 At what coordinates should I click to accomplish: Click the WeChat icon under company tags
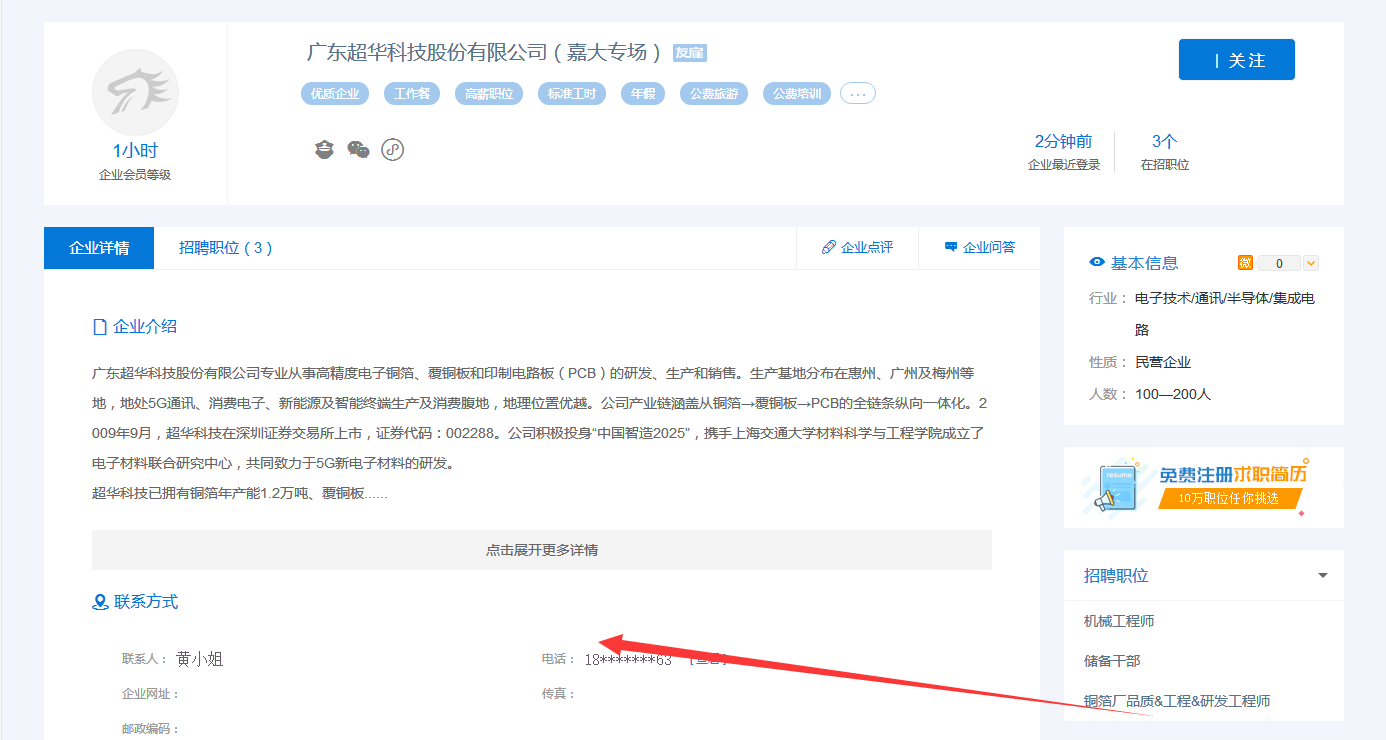coord(358,150)
